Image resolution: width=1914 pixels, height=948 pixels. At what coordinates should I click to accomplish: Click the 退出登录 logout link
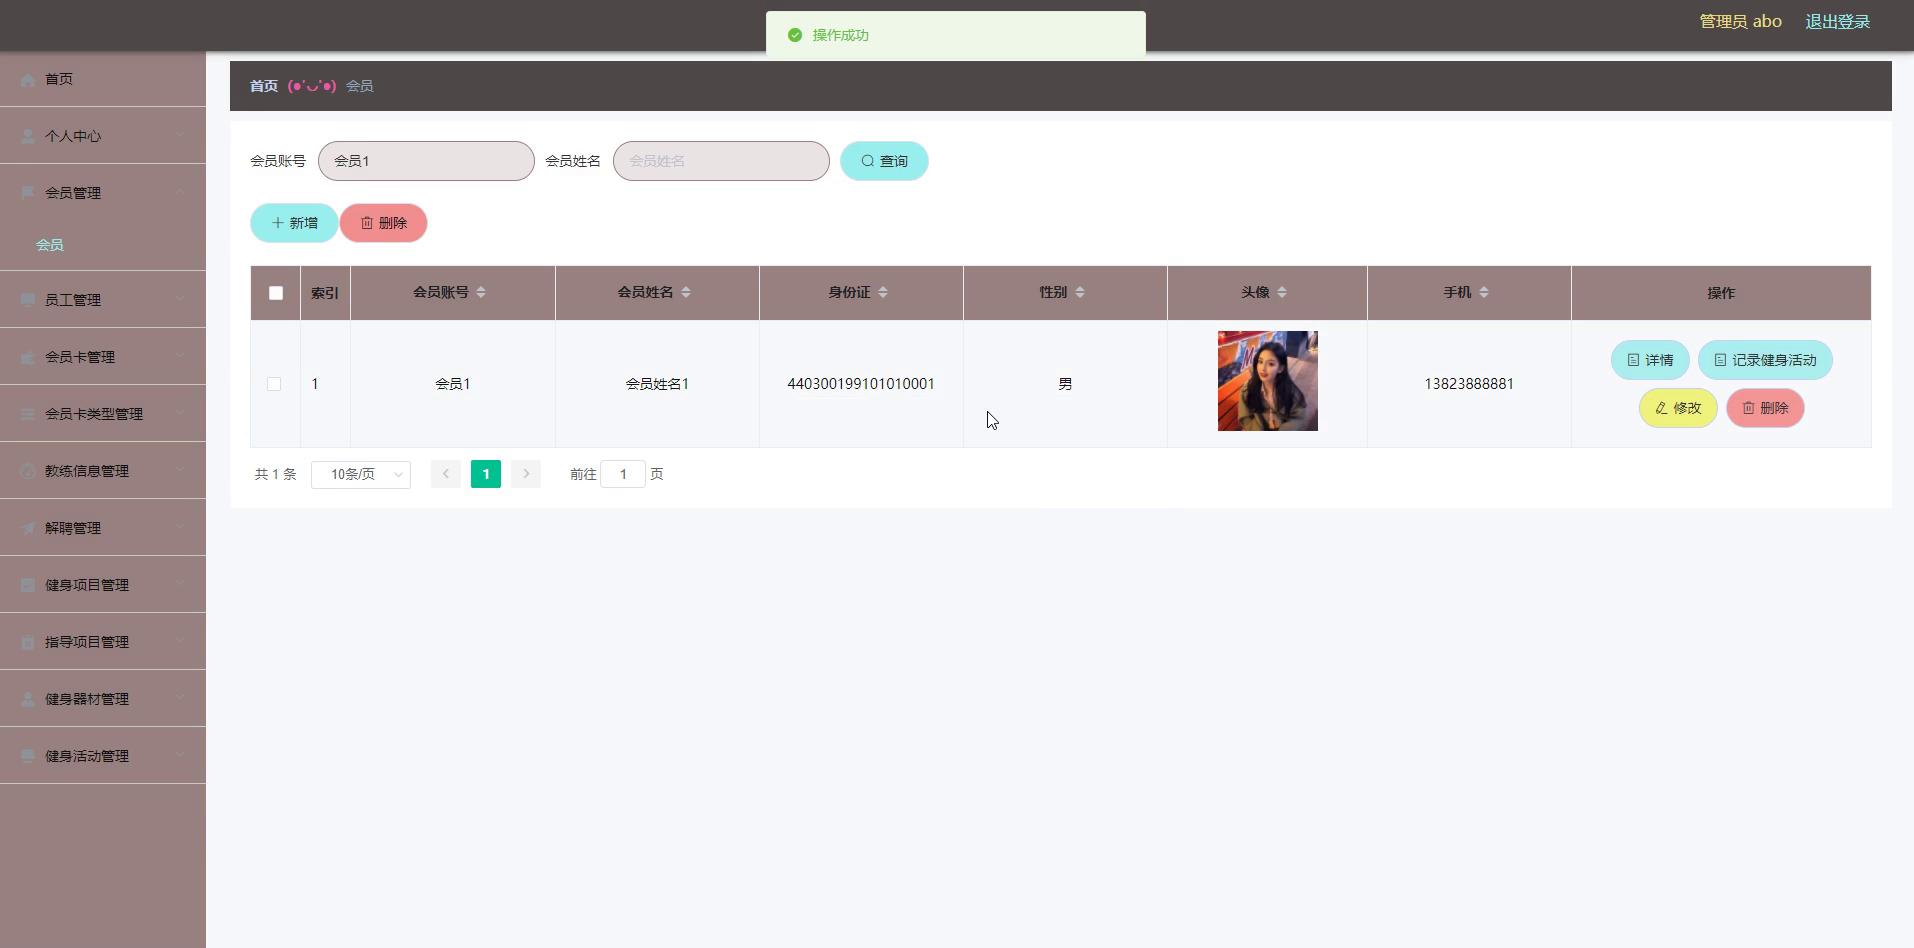coord(1839,20)
